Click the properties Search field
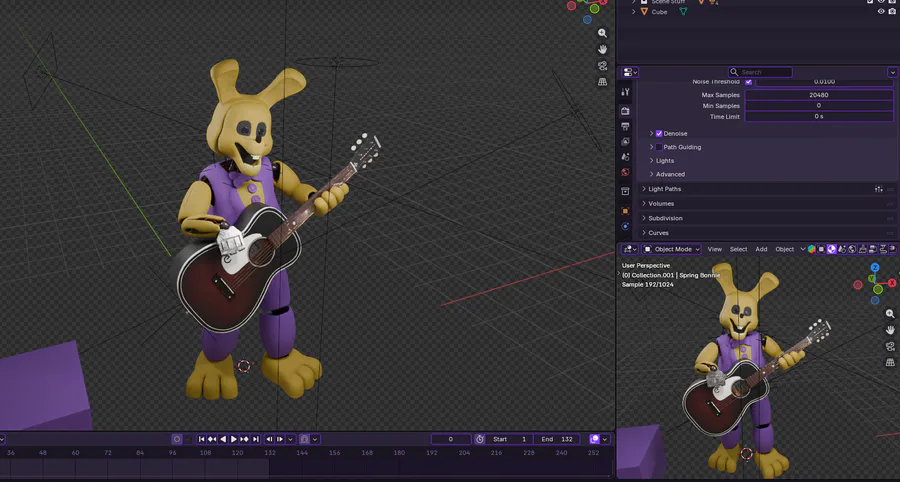The width and height of the screenshot is (900, 482). (760, 72)
